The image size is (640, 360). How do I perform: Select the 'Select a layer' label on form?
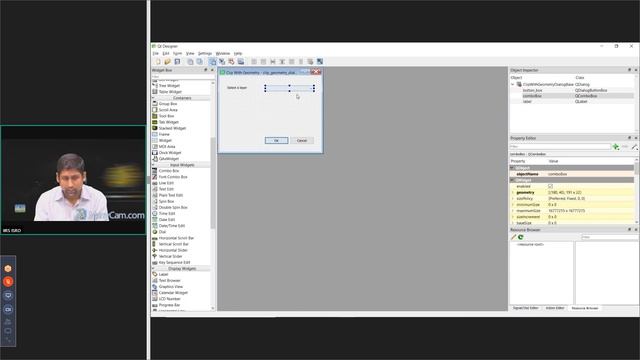tap(237, 88)
